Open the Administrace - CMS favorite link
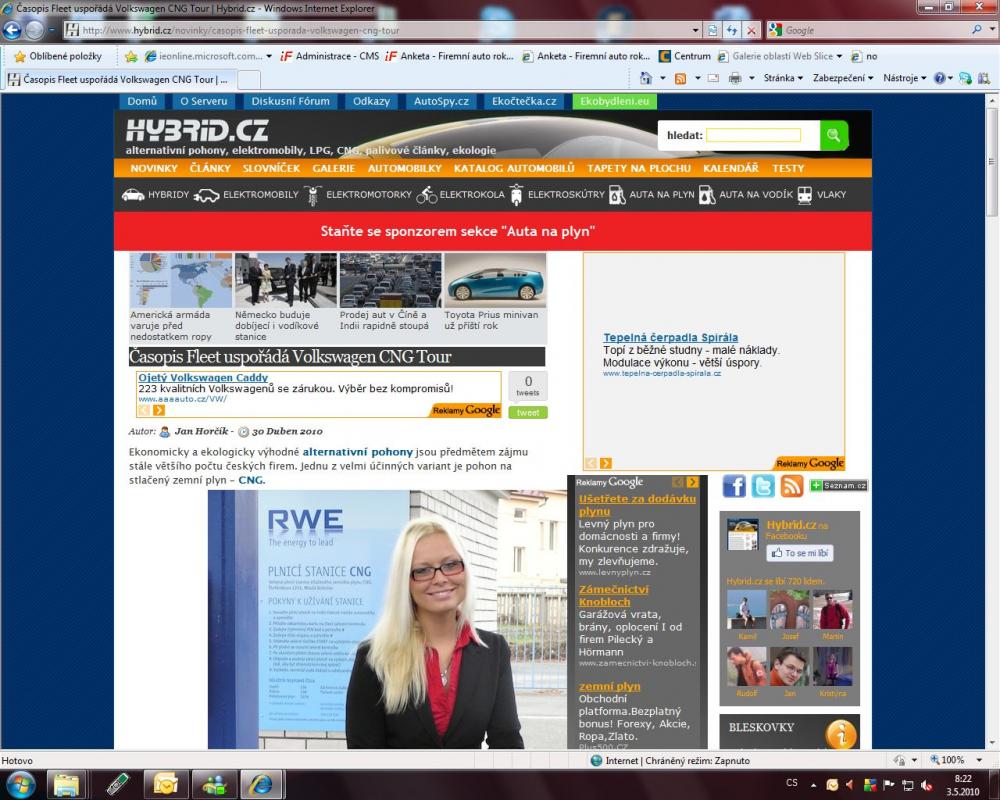Viewport: 1000px width, 800px height. [x=329, y=56]
